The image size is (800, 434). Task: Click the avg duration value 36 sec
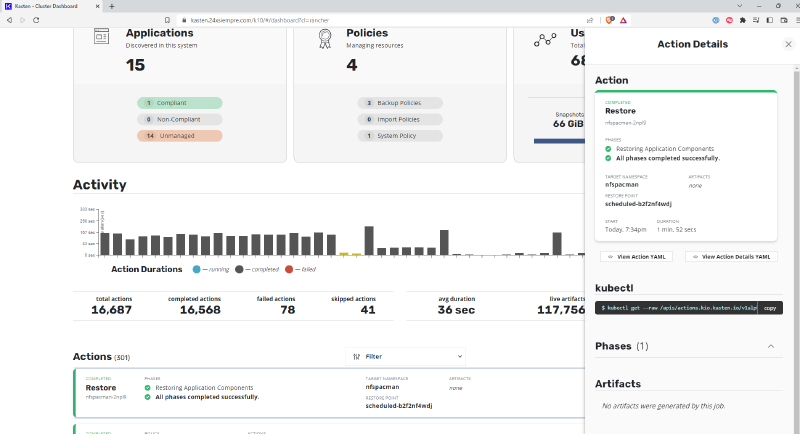tap(456, 310)
